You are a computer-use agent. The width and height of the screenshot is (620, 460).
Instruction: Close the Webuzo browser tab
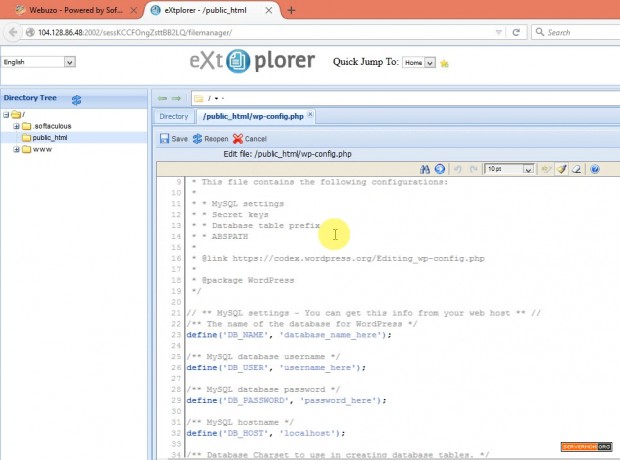pyautogui.click(x=134, y=10)
